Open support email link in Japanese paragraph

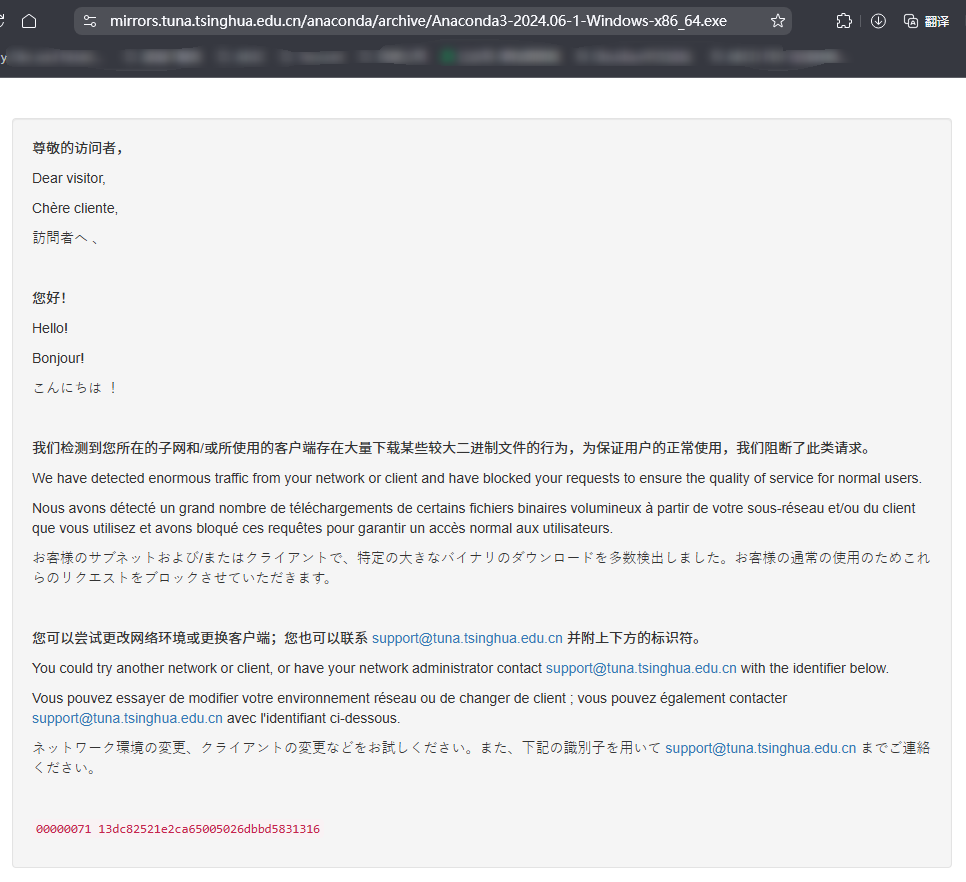(761, 748)
